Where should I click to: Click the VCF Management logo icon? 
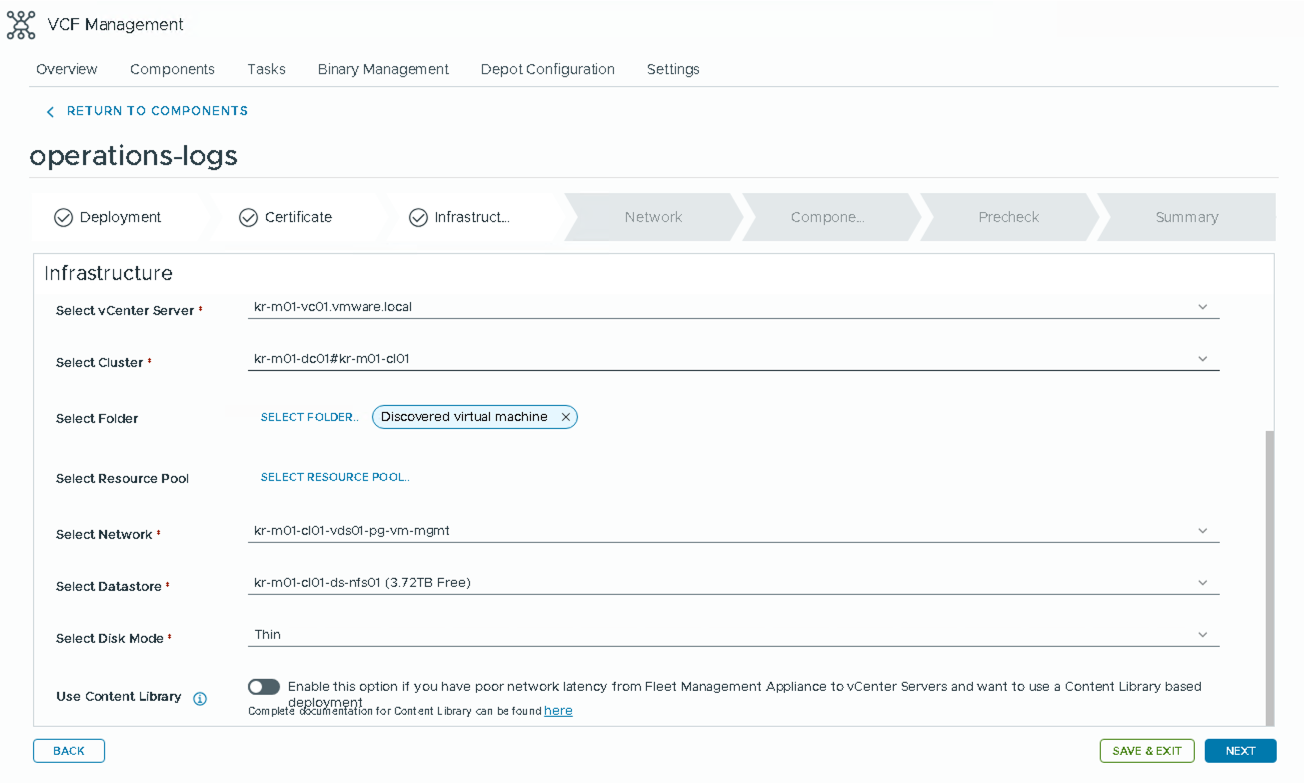(21, 25)
